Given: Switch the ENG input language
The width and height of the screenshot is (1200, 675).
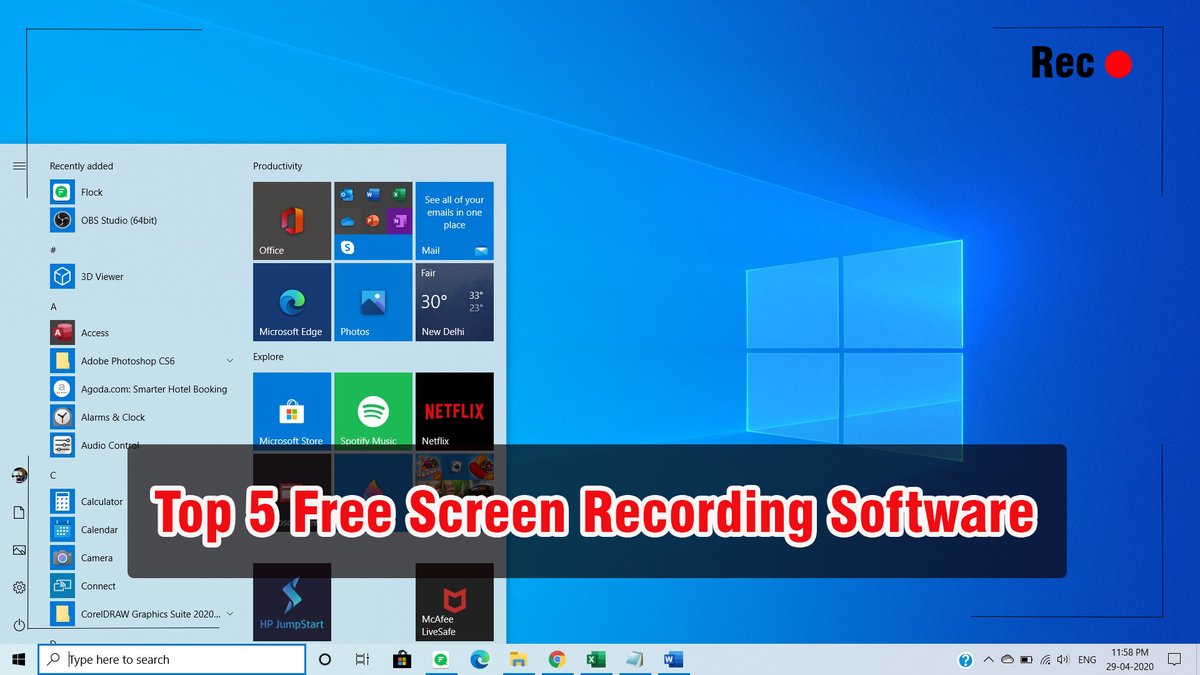Looking at the screenshot, I should tap(1087, 660).
